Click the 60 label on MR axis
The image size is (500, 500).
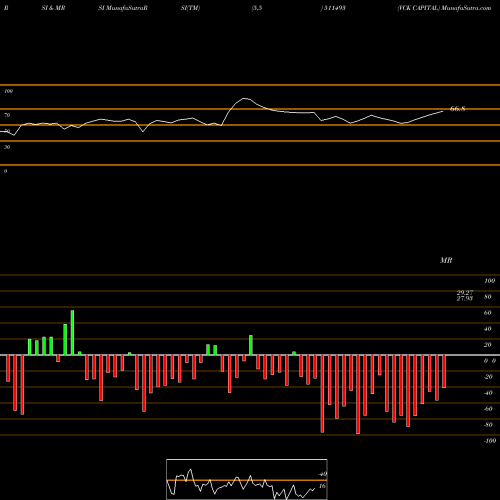pos(487,313)
